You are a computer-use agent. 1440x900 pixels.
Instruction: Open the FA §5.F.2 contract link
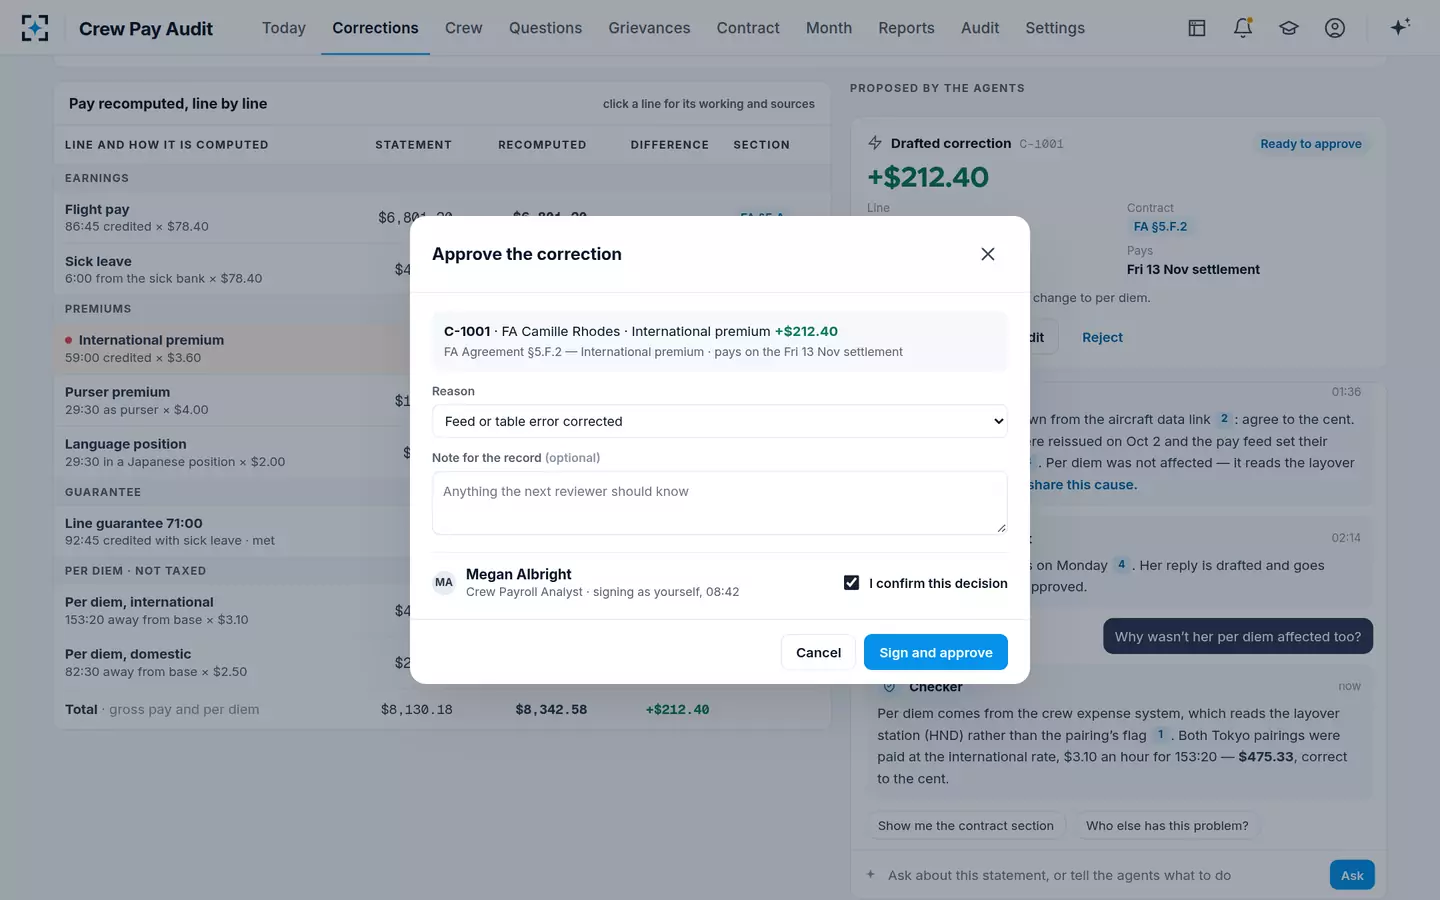(1160, 227)
